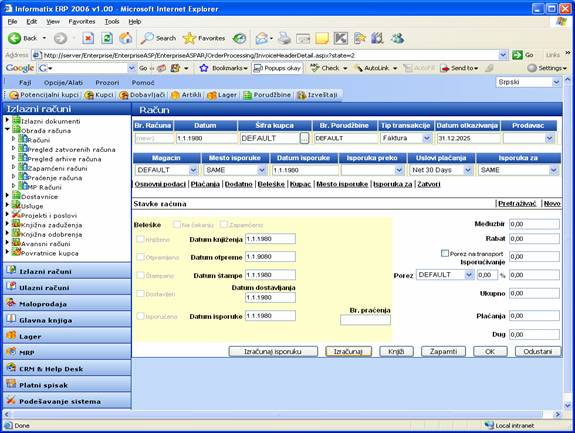Print the page via printer icon
Image resolution: width=575 pixels, height=433 pixels.
point(284,38)
